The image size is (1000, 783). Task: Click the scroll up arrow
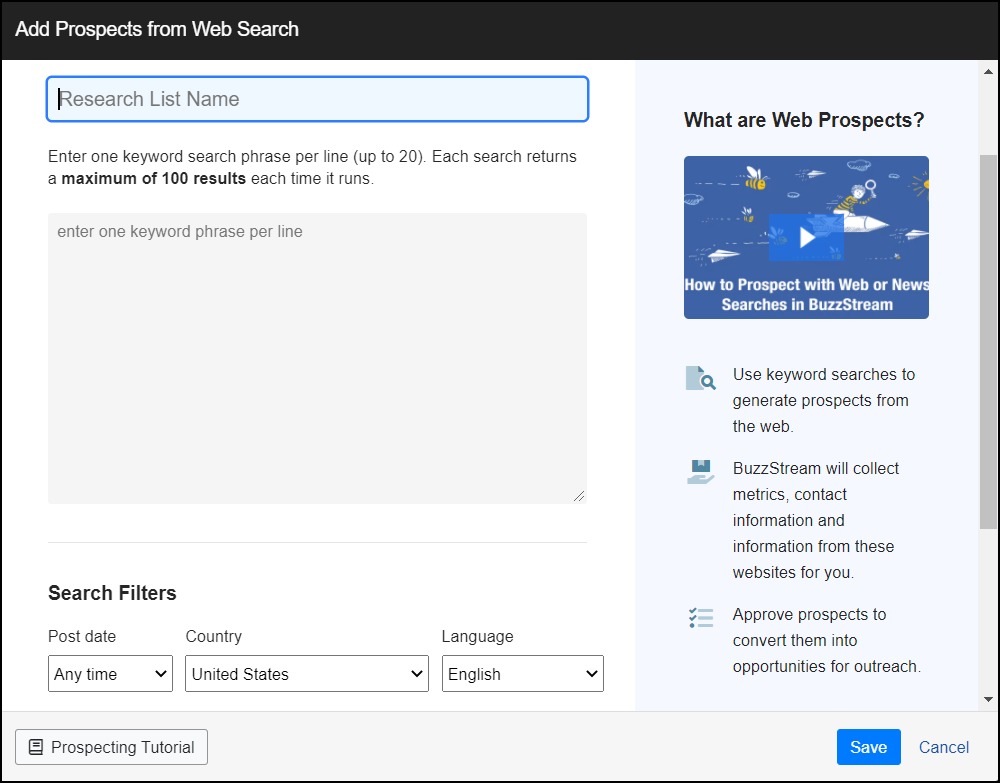(x=989, y=72)
